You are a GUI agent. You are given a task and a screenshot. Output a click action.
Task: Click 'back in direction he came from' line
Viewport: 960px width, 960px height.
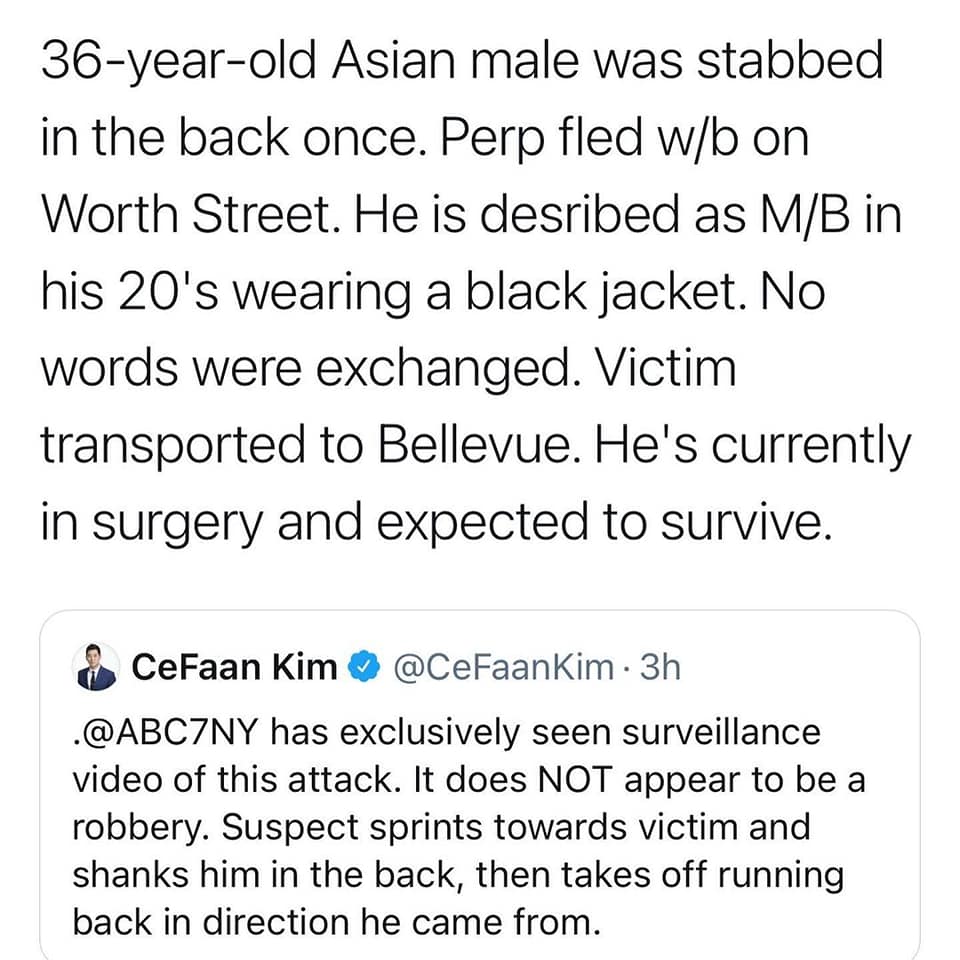(336, 922)
